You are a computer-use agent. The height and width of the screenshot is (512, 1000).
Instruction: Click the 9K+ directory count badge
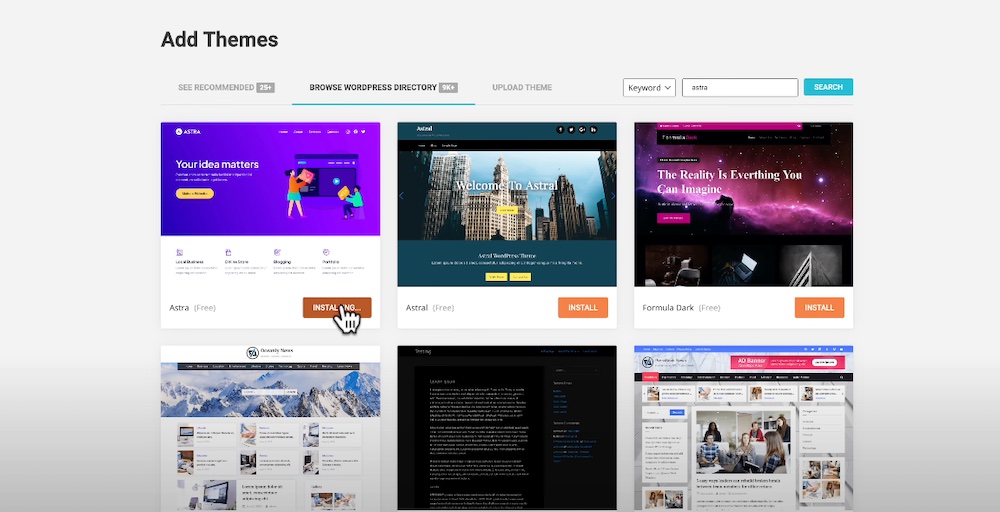pyautogui.click(x=448, y=87)
